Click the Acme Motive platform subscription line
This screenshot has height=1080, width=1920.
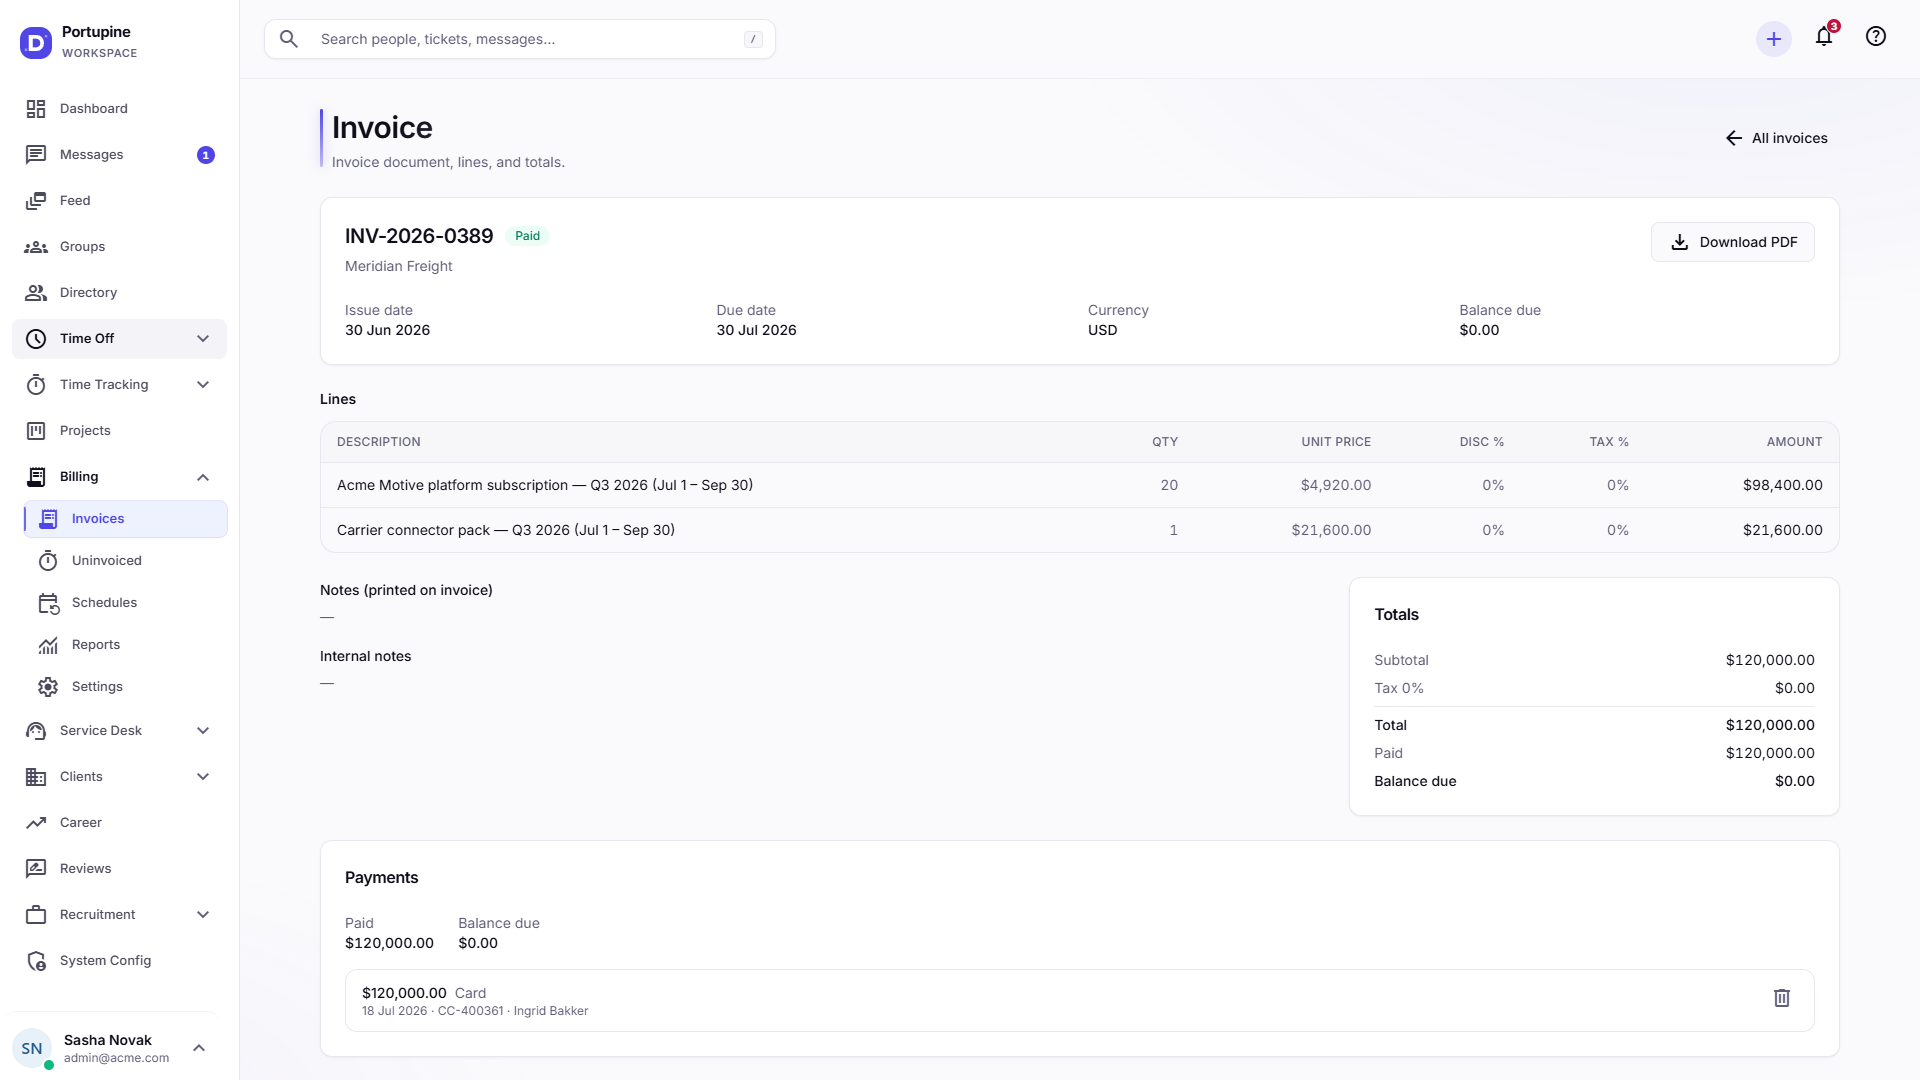[1080, 485]
